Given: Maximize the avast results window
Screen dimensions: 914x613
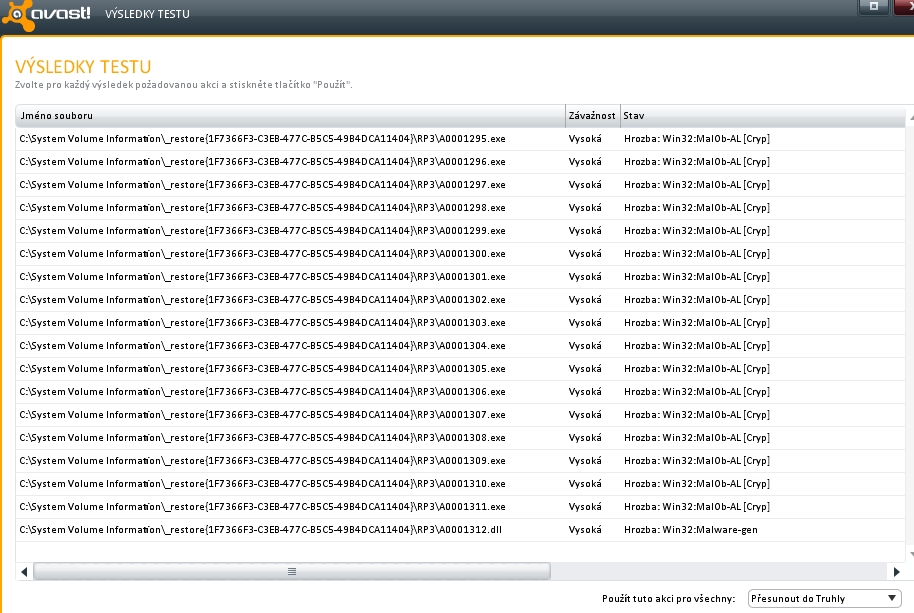Looking at the screenshot, I should pyautogui.click(x=873, y=6).
